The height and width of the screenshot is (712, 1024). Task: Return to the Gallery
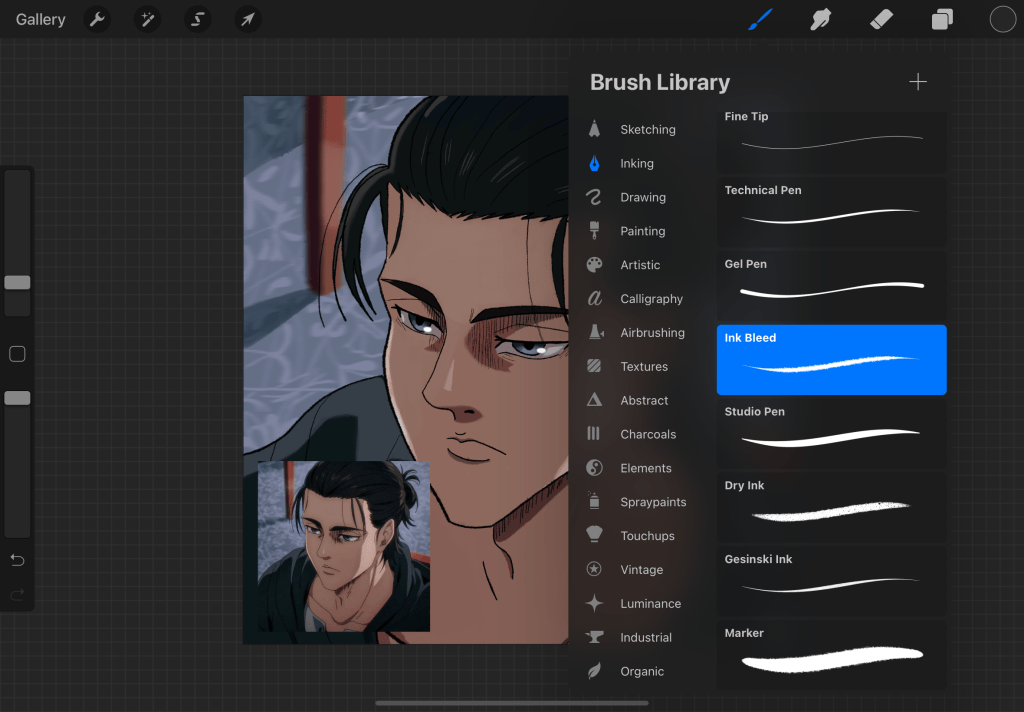tap(40, 19)
